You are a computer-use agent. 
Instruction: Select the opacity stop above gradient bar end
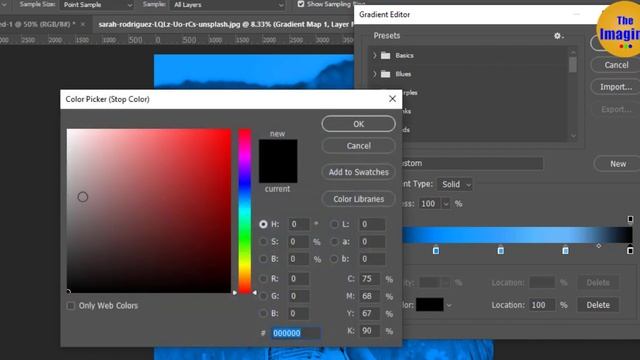630,220
